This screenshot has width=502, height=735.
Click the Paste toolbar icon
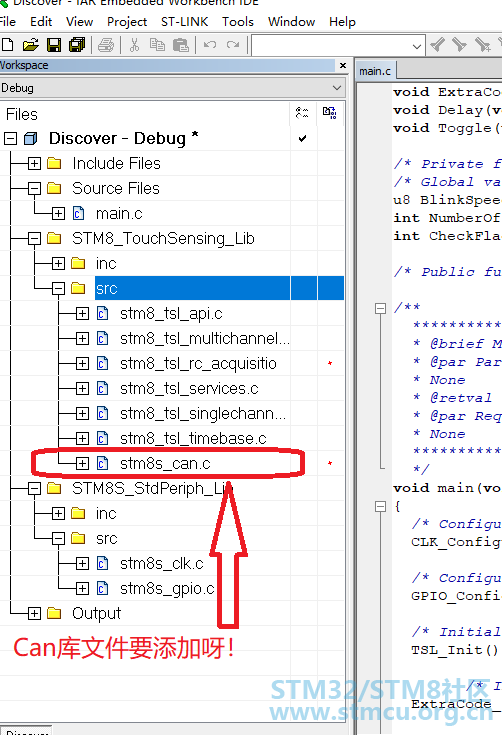[180, 45]
